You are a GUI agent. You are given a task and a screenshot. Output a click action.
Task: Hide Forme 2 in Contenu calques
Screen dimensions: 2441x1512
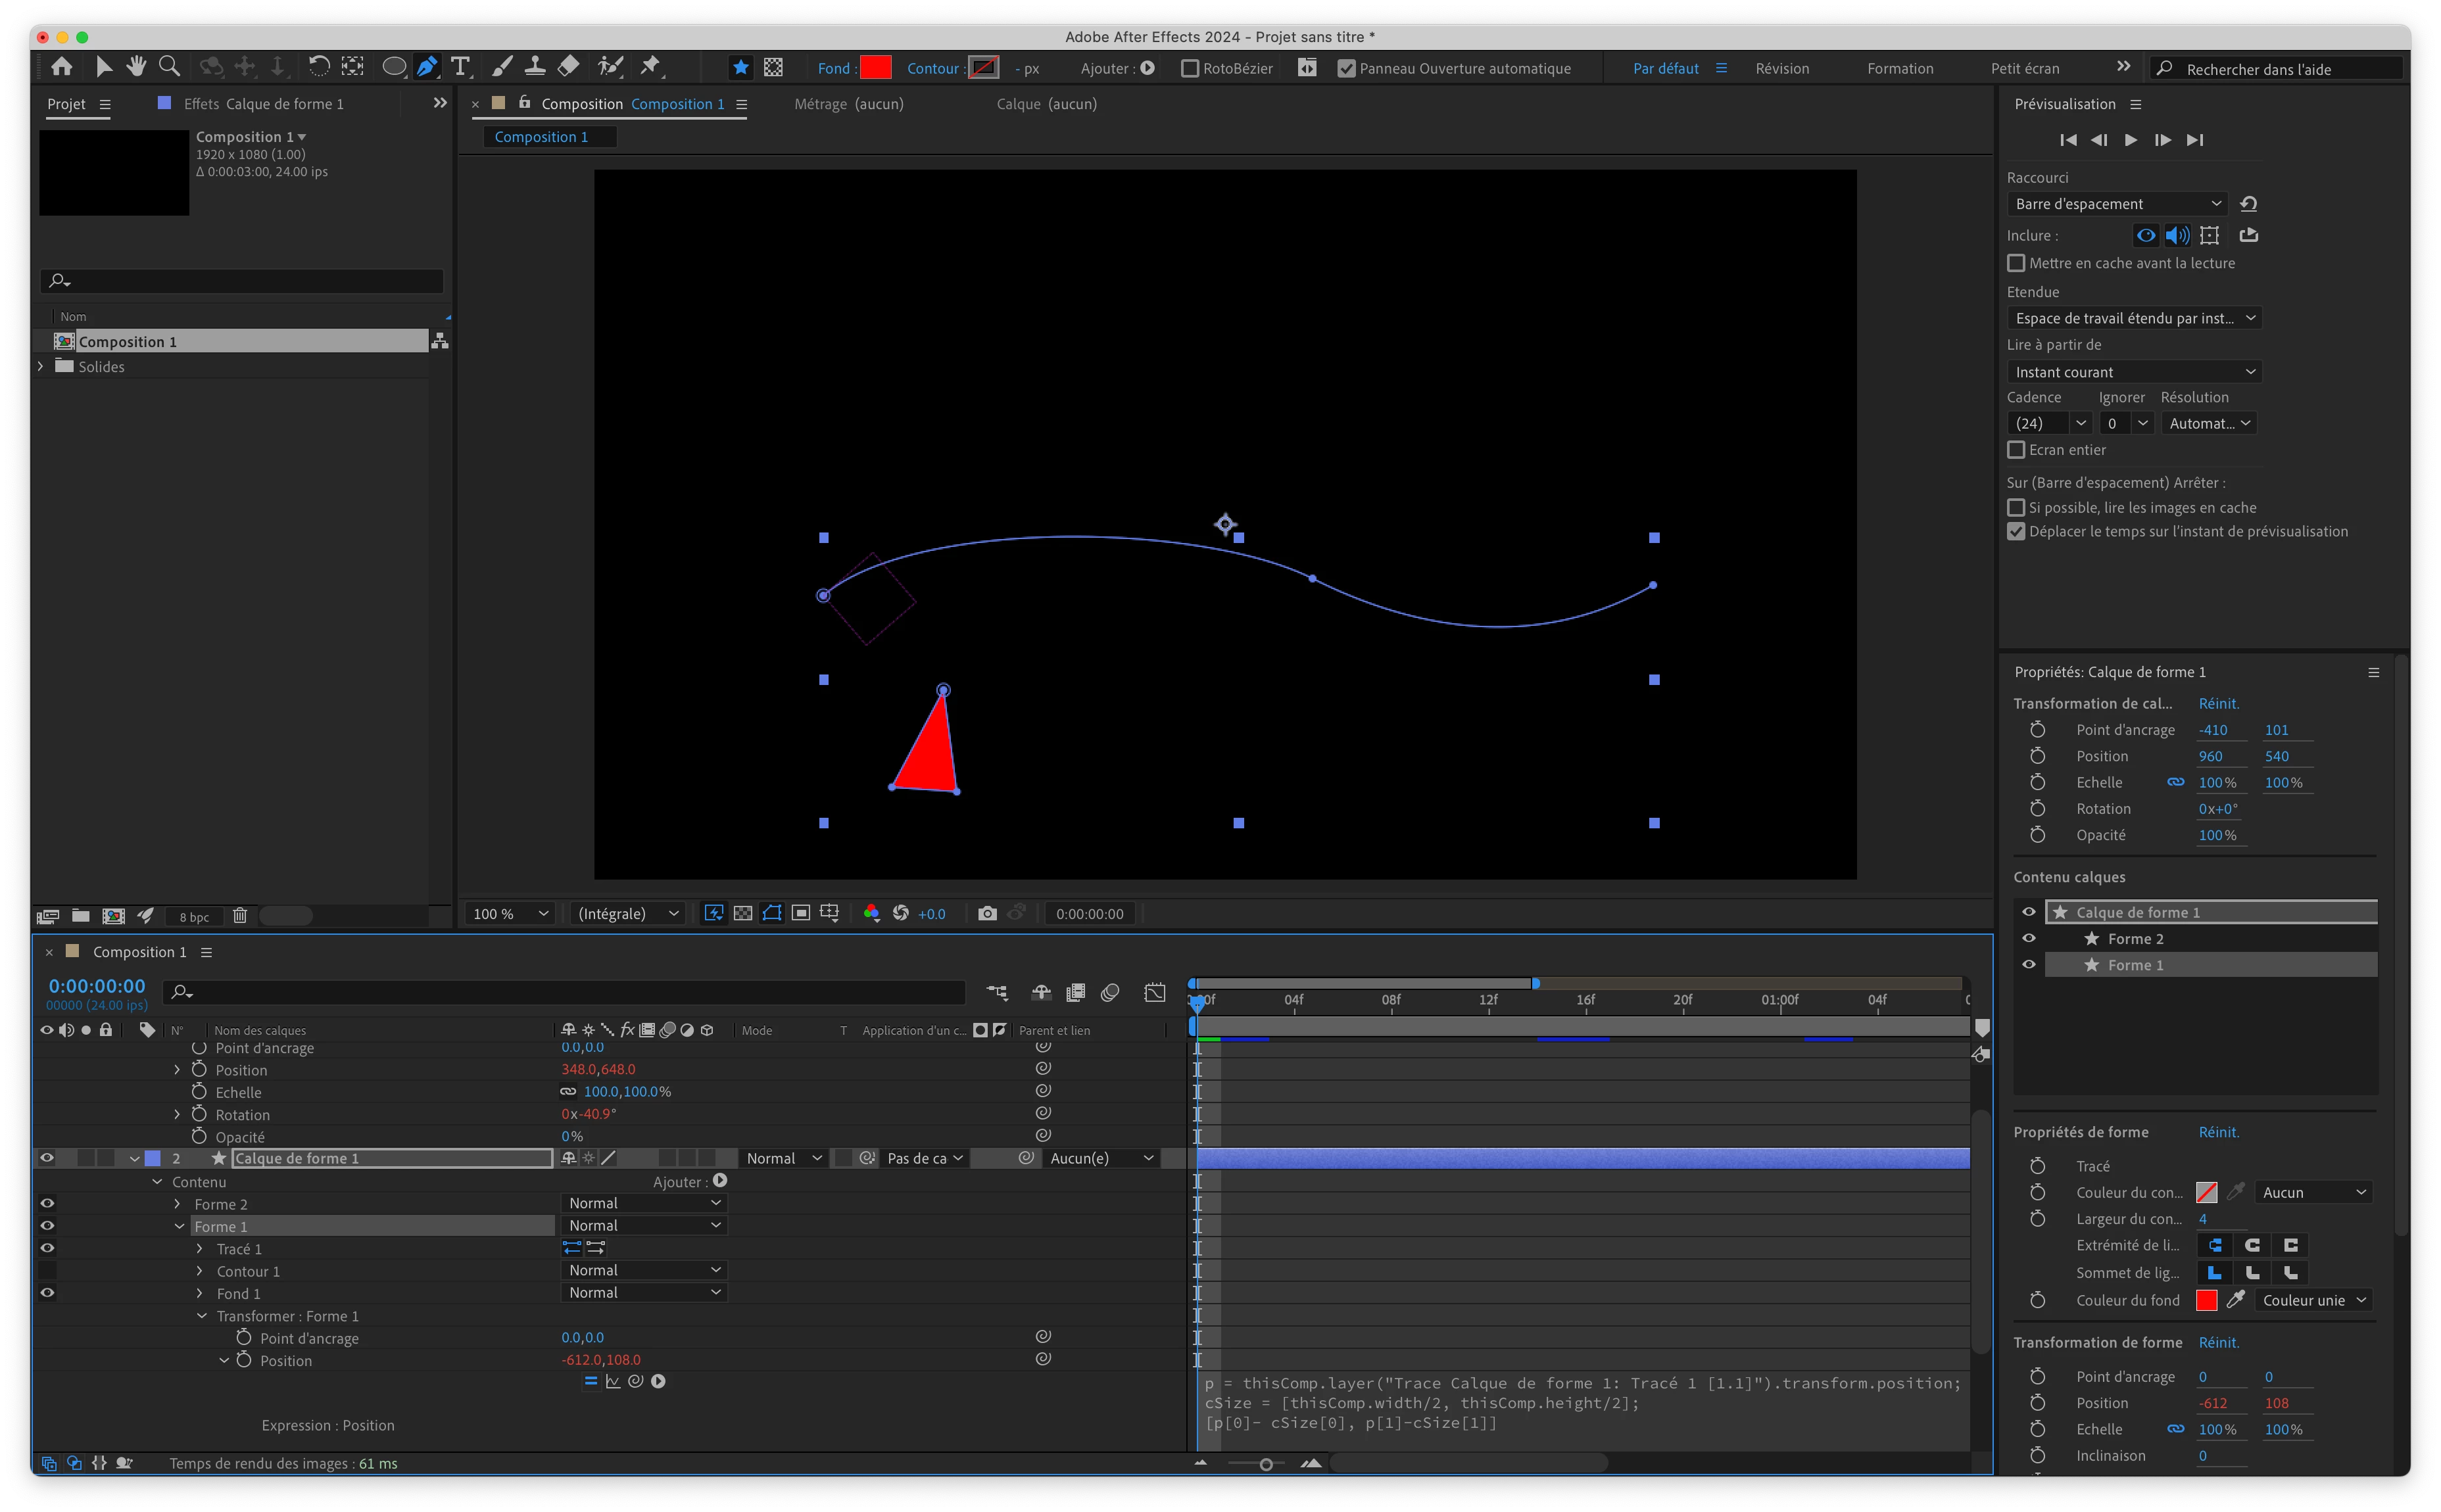click(x=2029, y=938)
